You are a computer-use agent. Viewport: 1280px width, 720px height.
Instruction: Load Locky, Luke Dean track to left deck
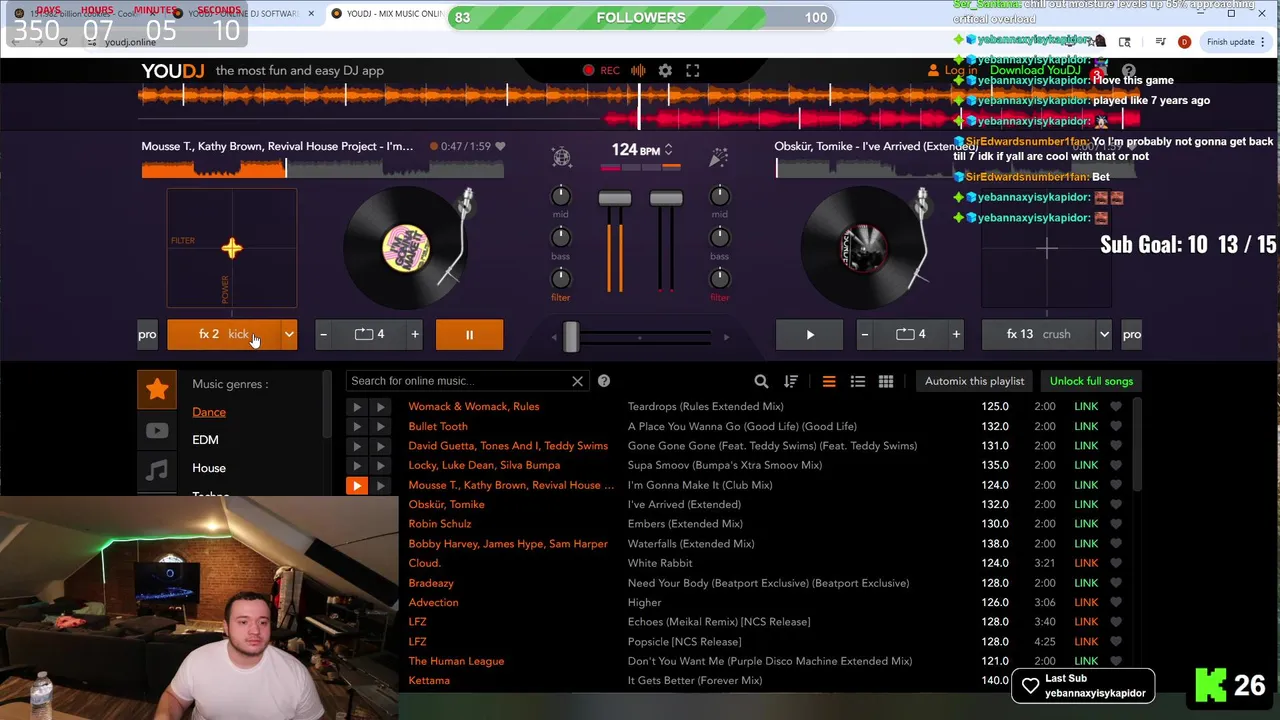[357, 465]
